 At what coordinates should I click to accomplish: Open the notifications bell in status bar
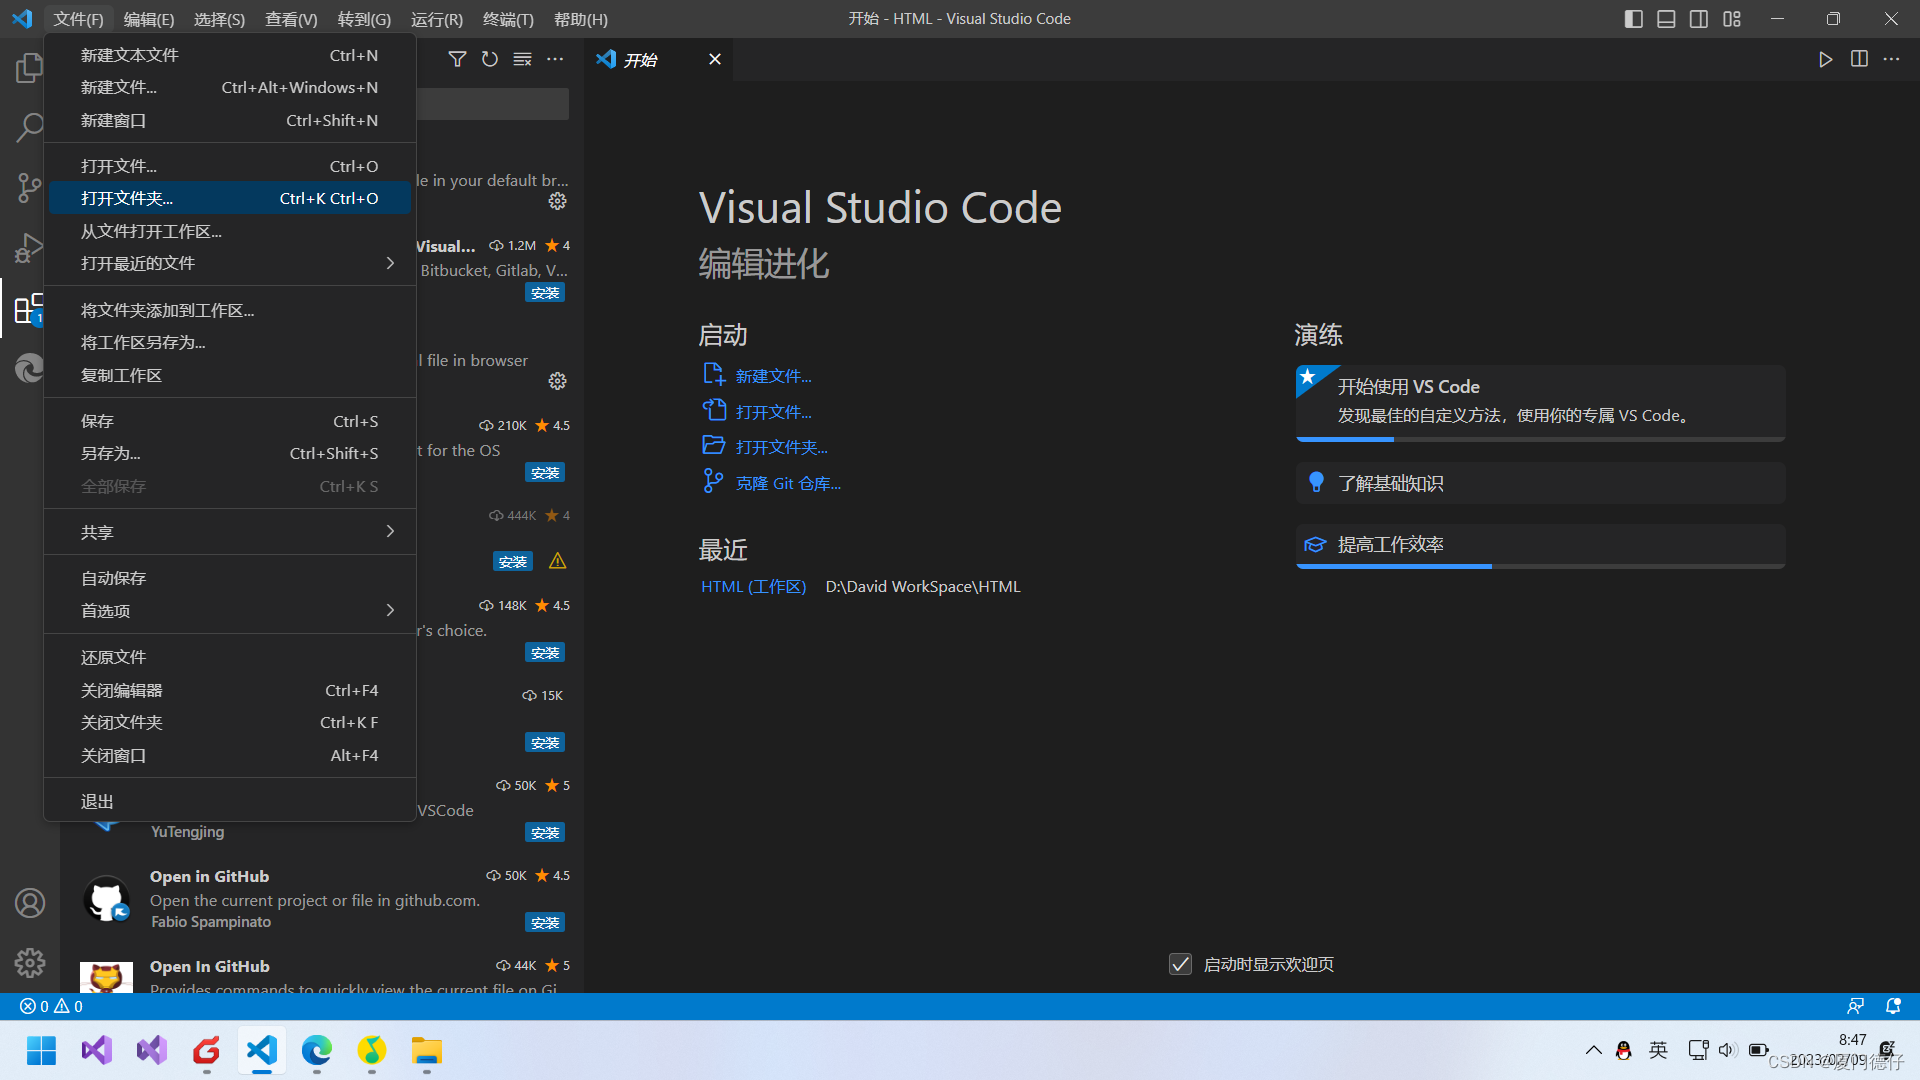point(1893,1006)
